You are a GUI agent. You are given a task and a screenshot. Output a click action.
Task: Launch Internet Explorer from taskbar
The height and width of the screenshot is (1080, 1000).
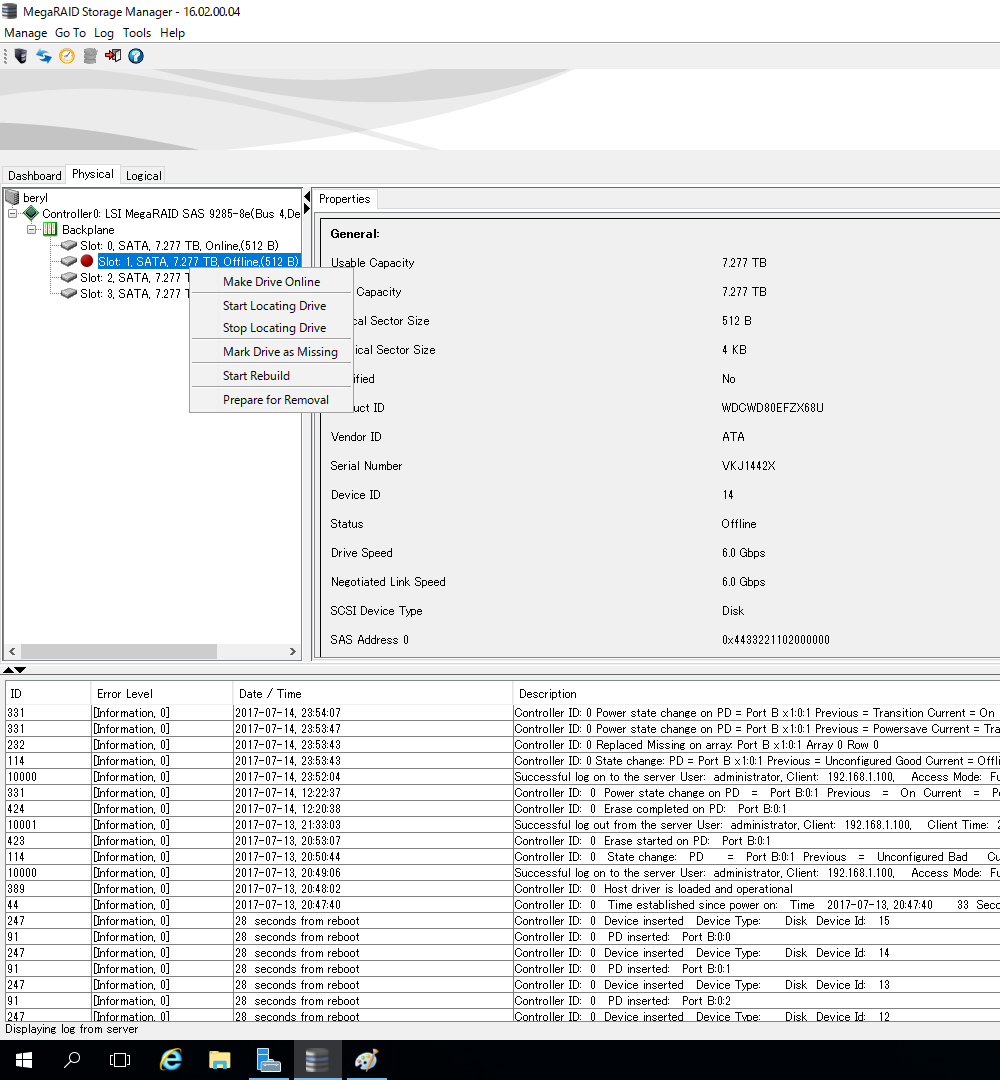pyautogui.click(x=170, y=1060)
